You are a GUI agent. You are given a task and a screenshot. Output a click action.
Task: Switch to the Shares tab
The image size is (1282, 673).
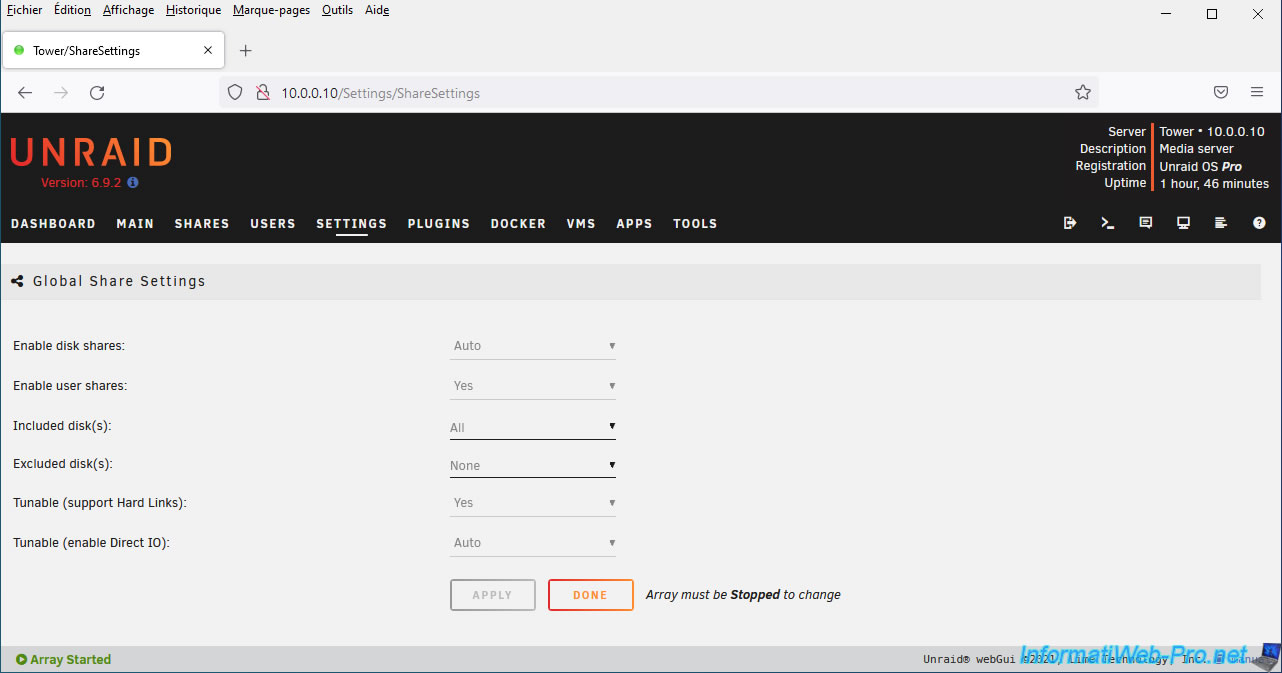202,224
